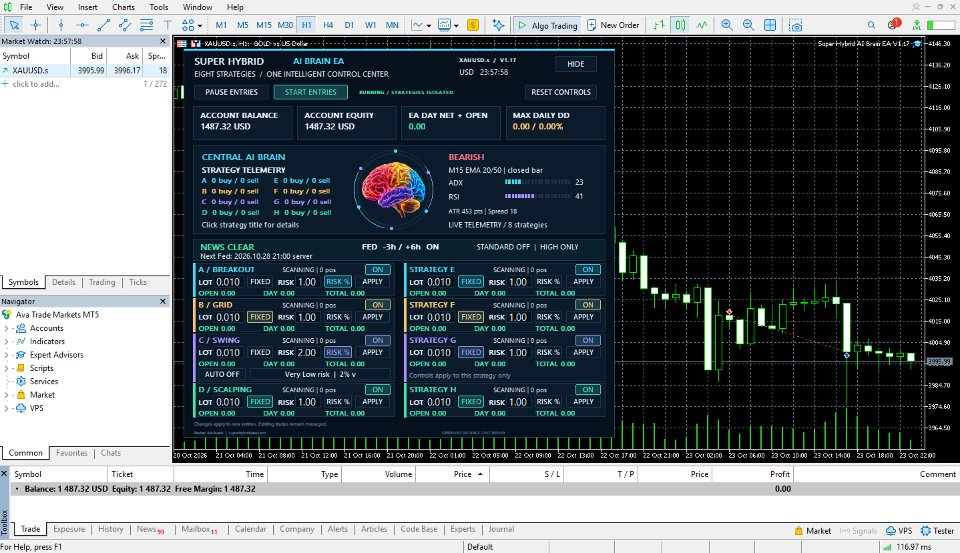The width and height of the screenshot is (960, 553).
Task: Click PAUSE ENTRIES in EA panel
Action: 231,92
